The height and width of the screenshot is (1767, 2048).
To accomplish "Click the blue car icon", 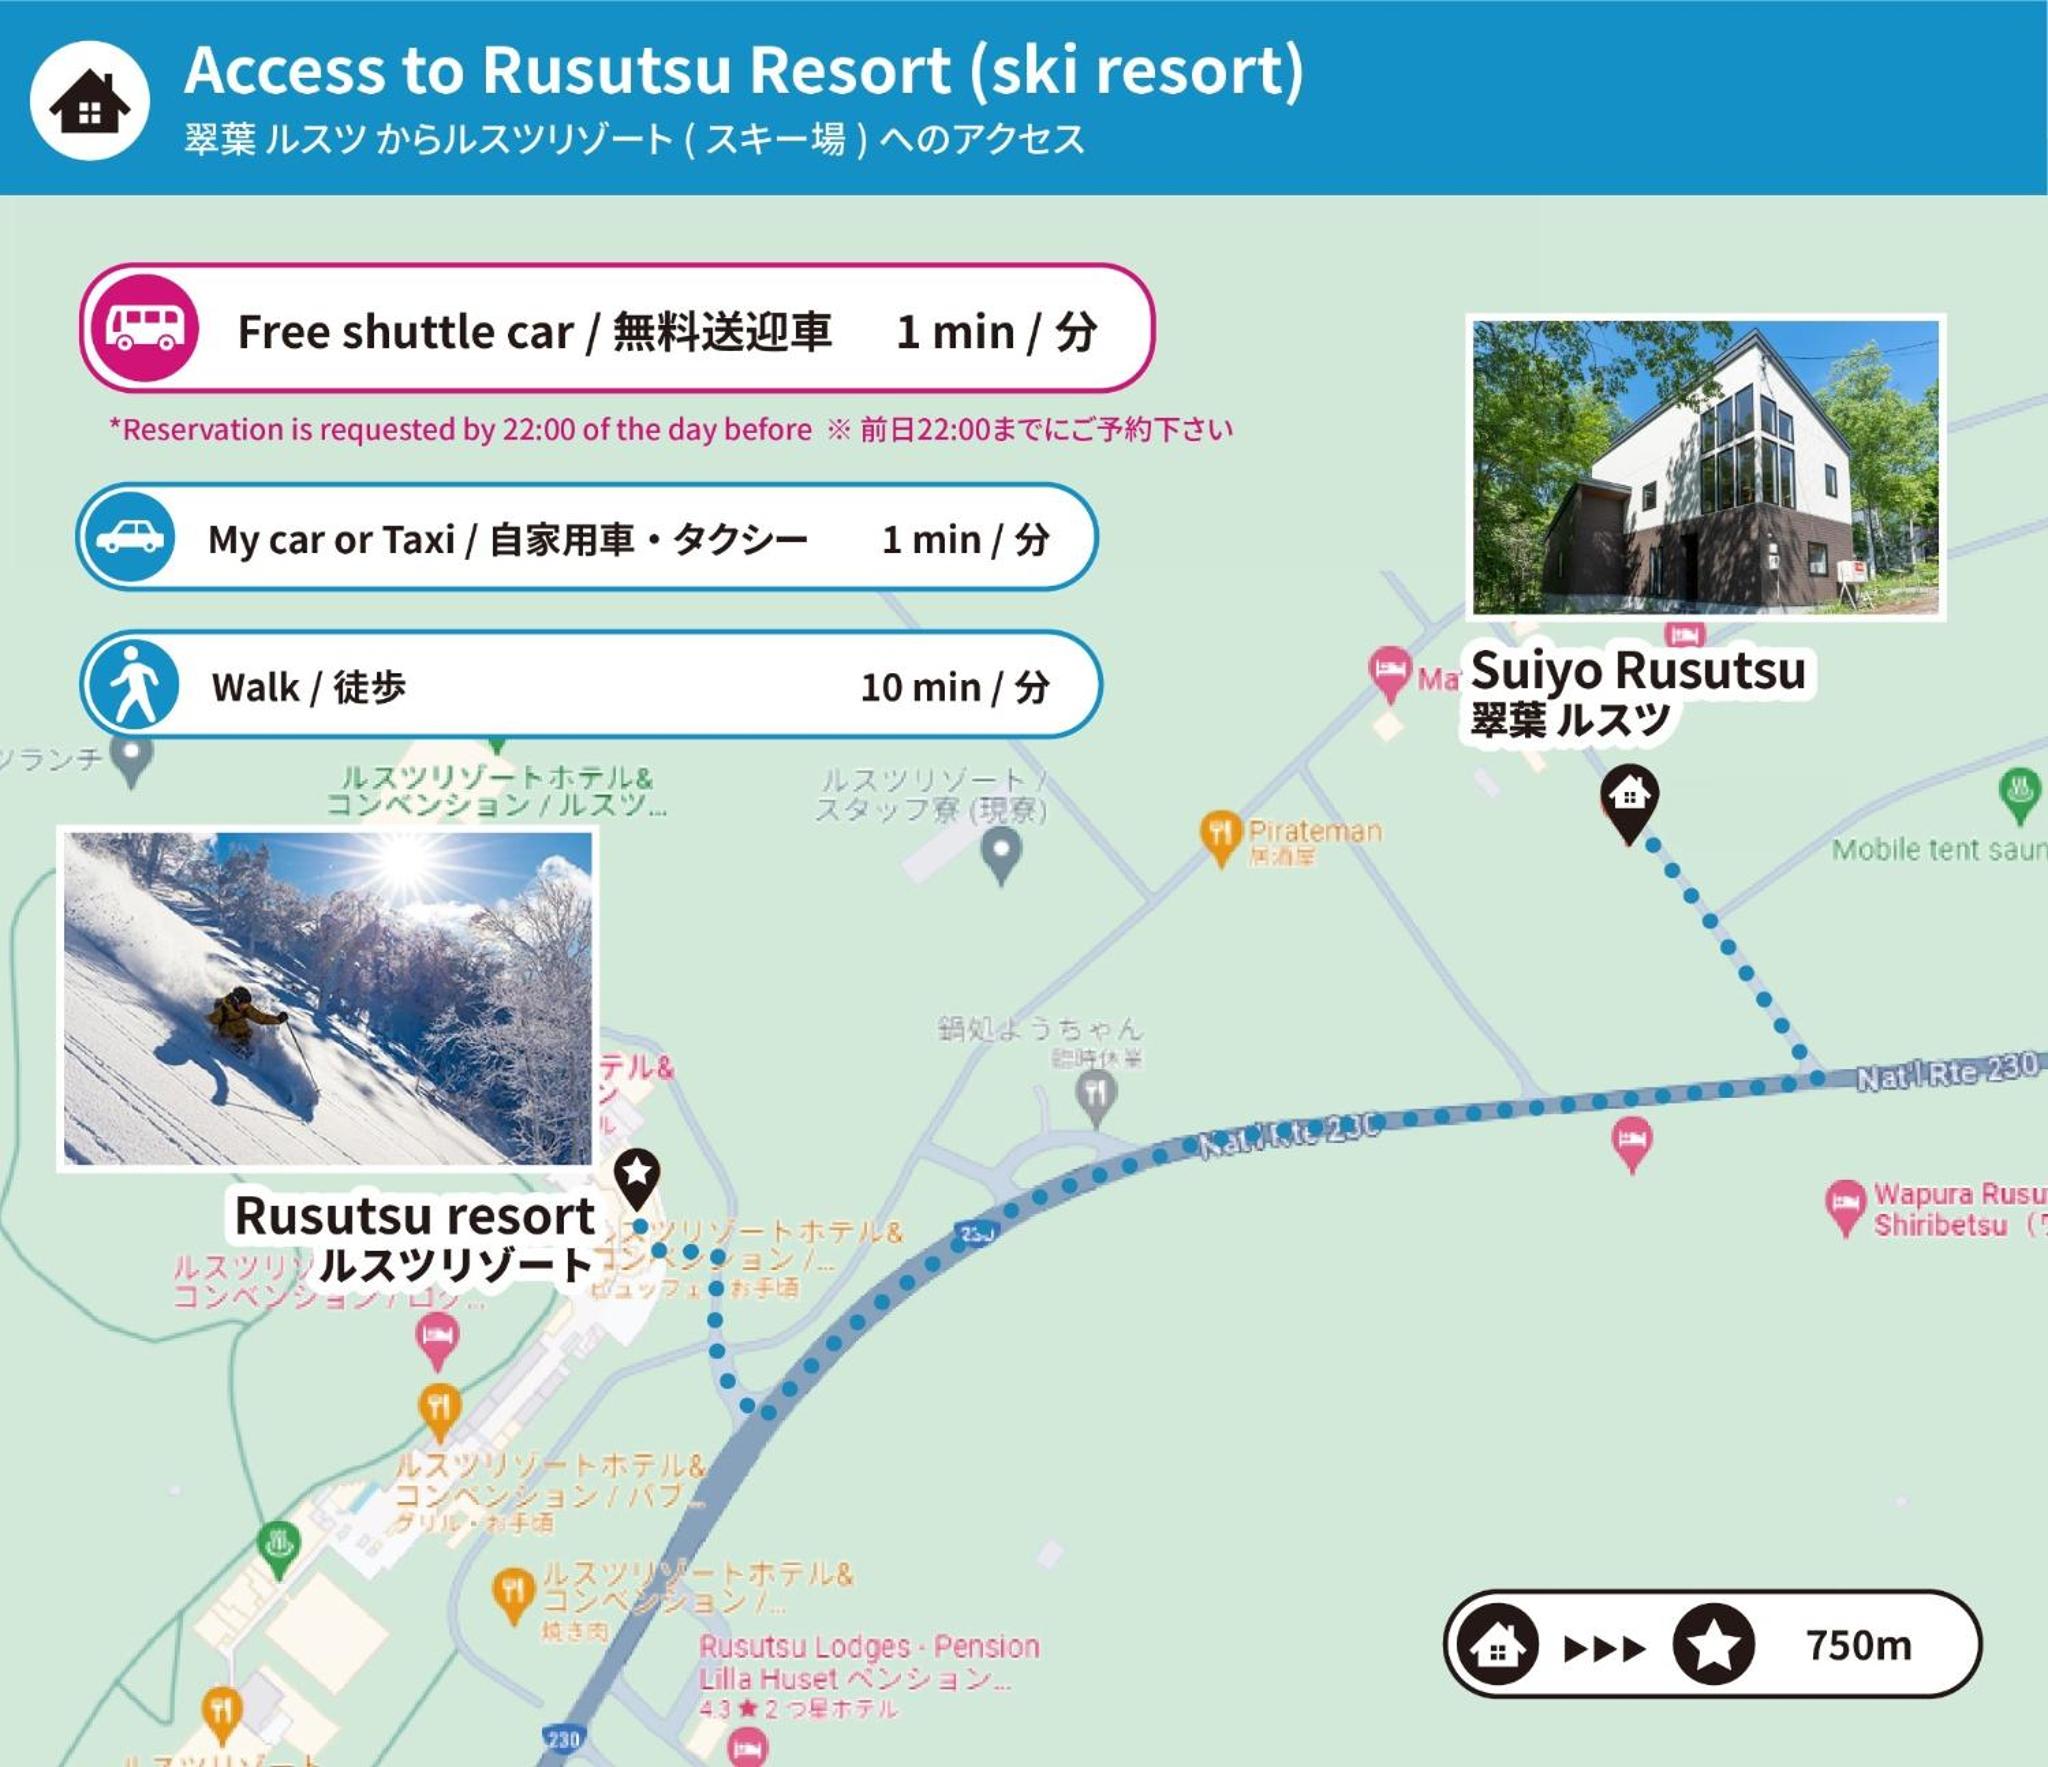I will (x=130, y=537).
